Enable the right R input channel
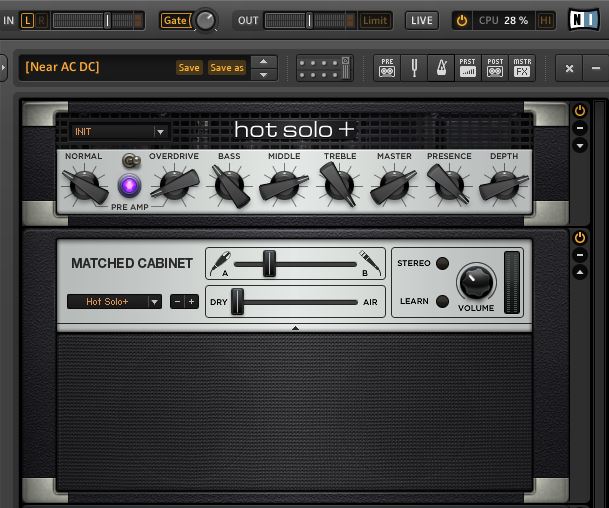Image resolution: width=609 pixels, height=508 pixels. pyautogui.click(x=42, y=21)
